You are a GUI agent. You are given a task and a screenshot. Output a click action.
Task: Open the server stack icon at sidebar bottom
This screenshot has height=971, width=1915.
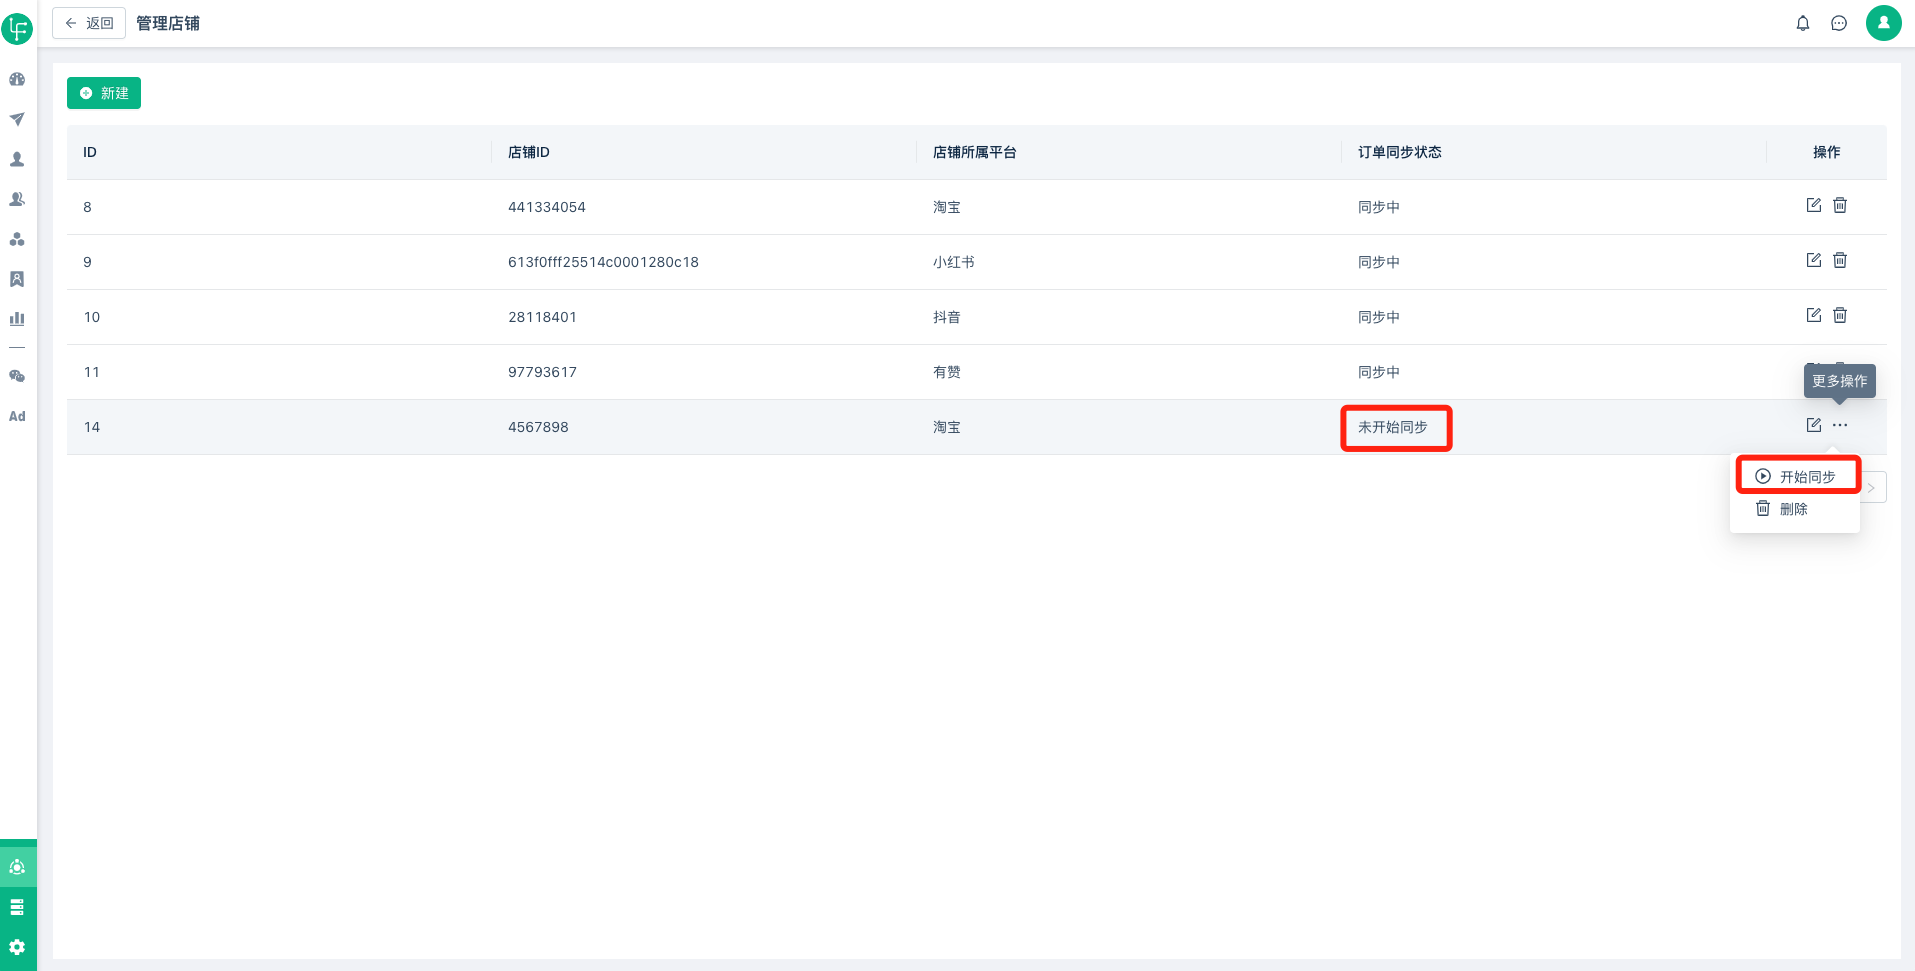coord(17,907)
